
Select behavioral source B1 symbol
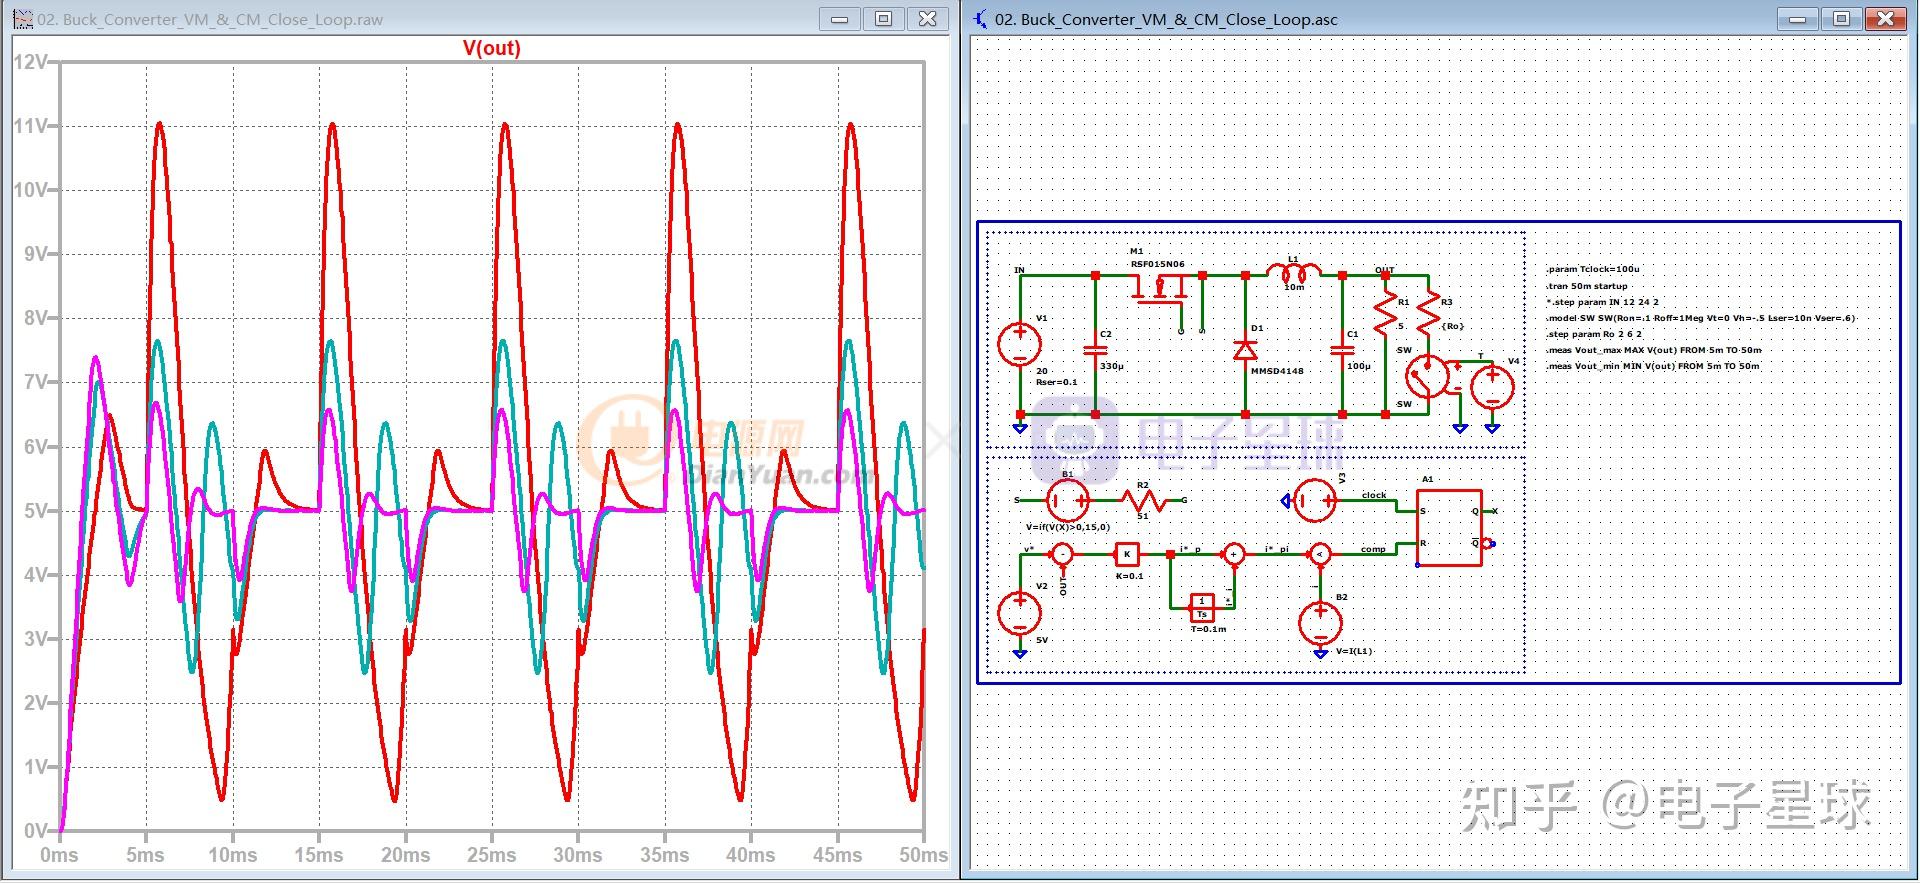click(x=1068, y=500)
